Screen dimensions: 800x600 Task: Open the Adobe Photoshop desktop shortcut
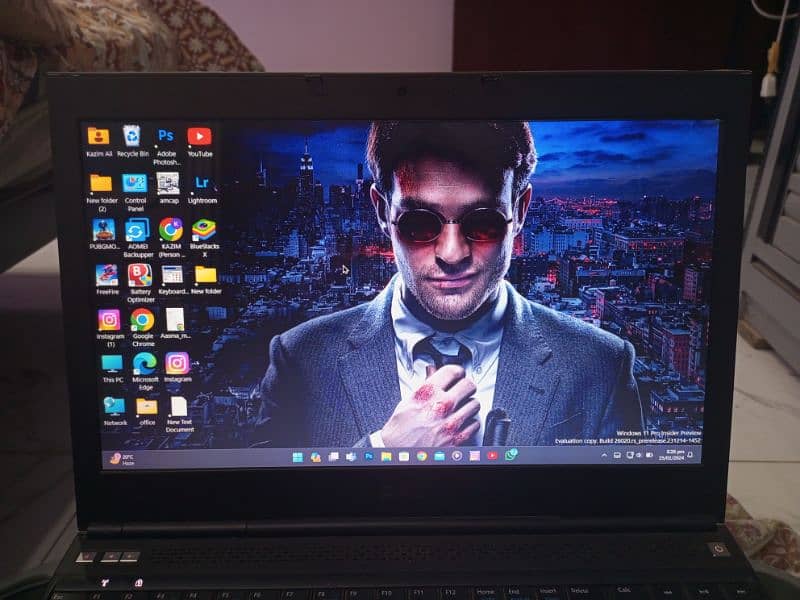[x=166, y=137]
